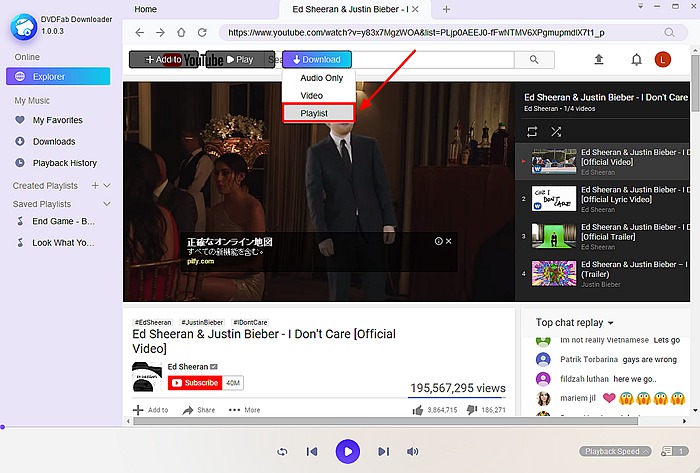
Task: Open Explorer in the sidebar
Action: [x=58, y=76]
